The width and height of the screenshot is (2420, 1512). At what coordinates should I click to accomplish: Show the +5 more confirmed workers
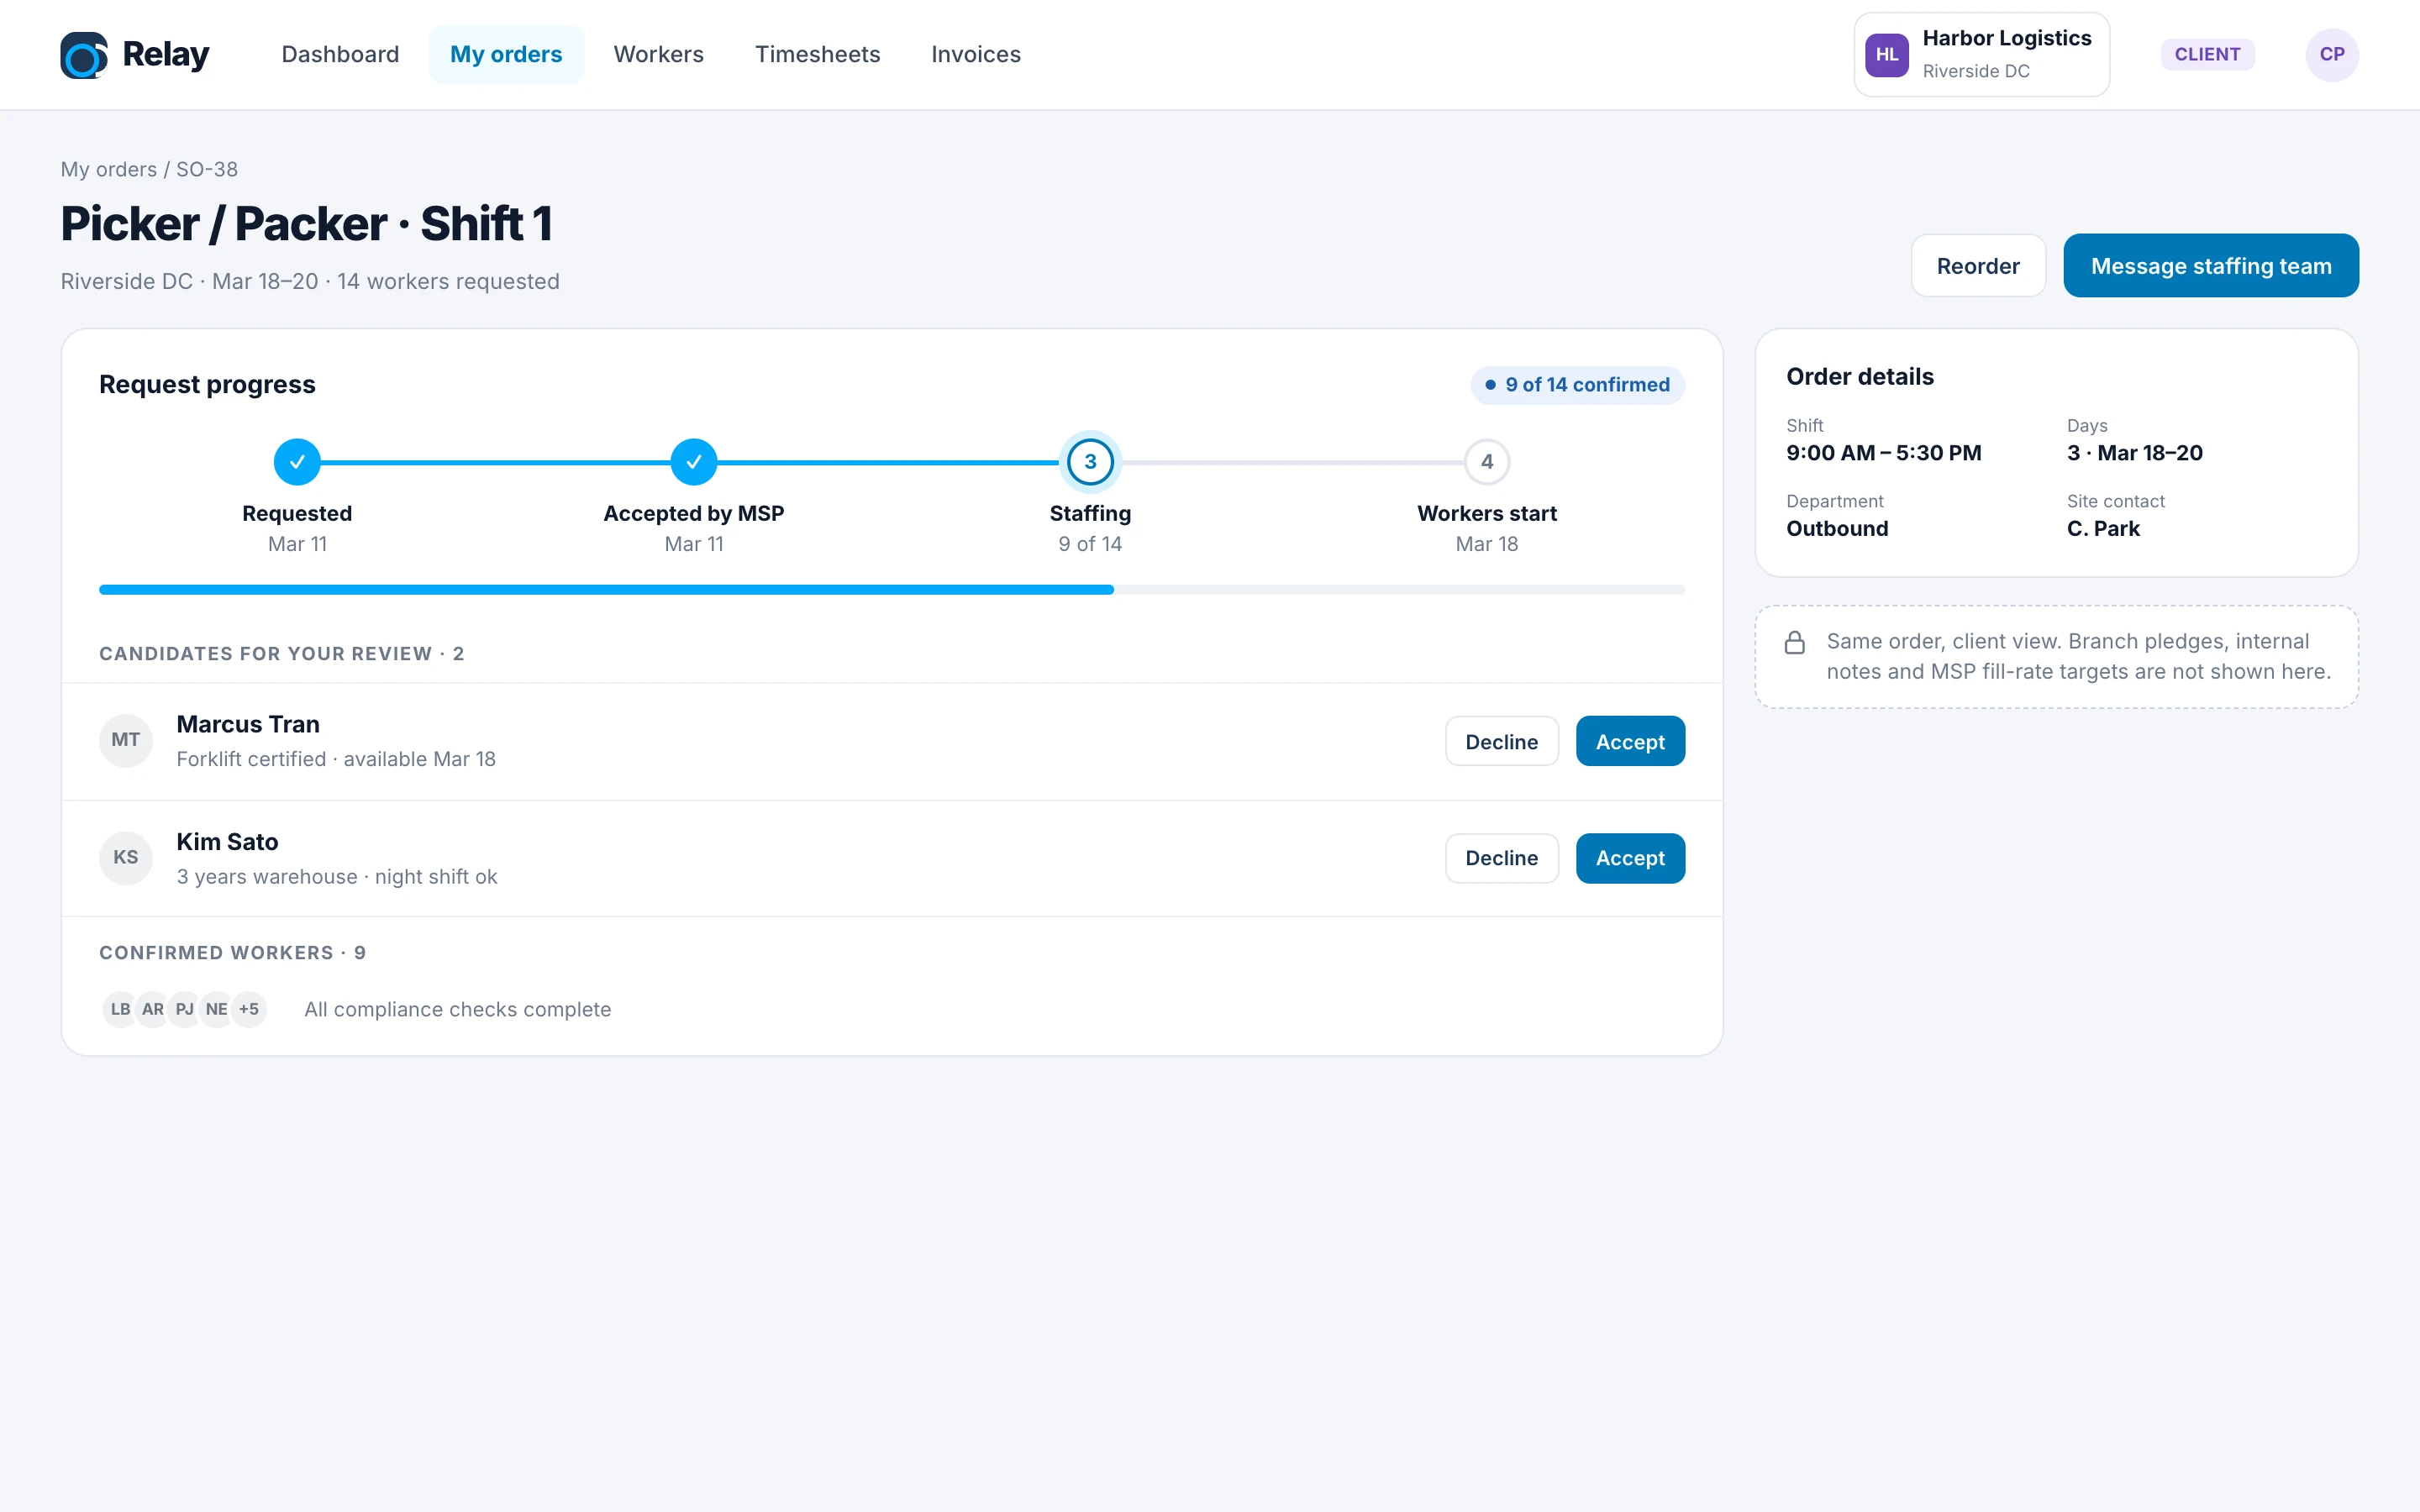click(249, 1009)
